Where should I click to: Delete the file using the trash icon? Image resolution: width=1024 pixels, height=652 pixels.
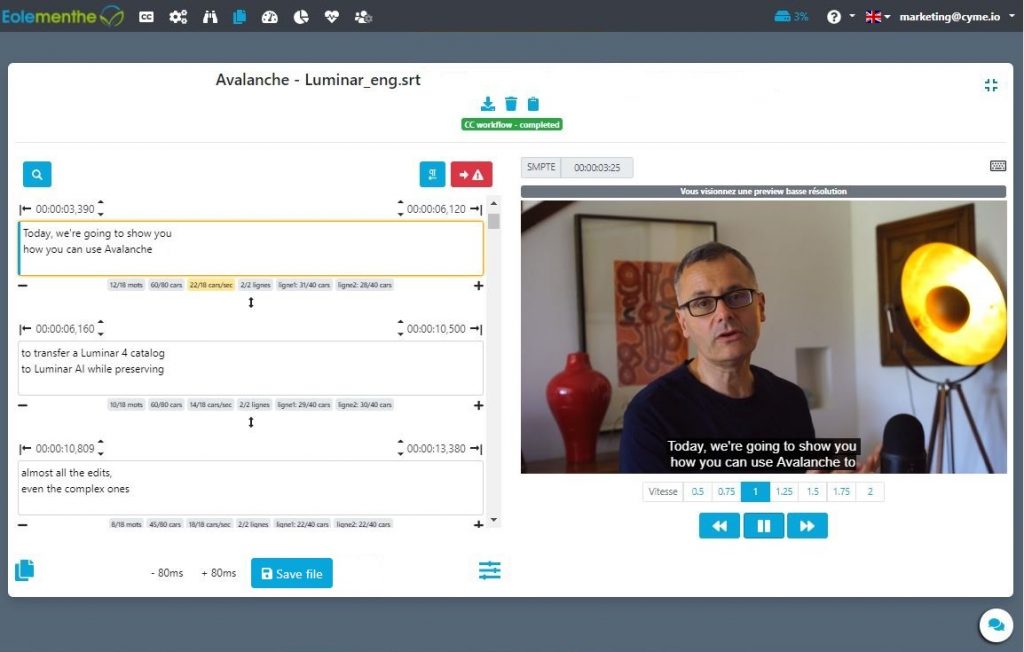pyautogui.click(x=511, y=104)
